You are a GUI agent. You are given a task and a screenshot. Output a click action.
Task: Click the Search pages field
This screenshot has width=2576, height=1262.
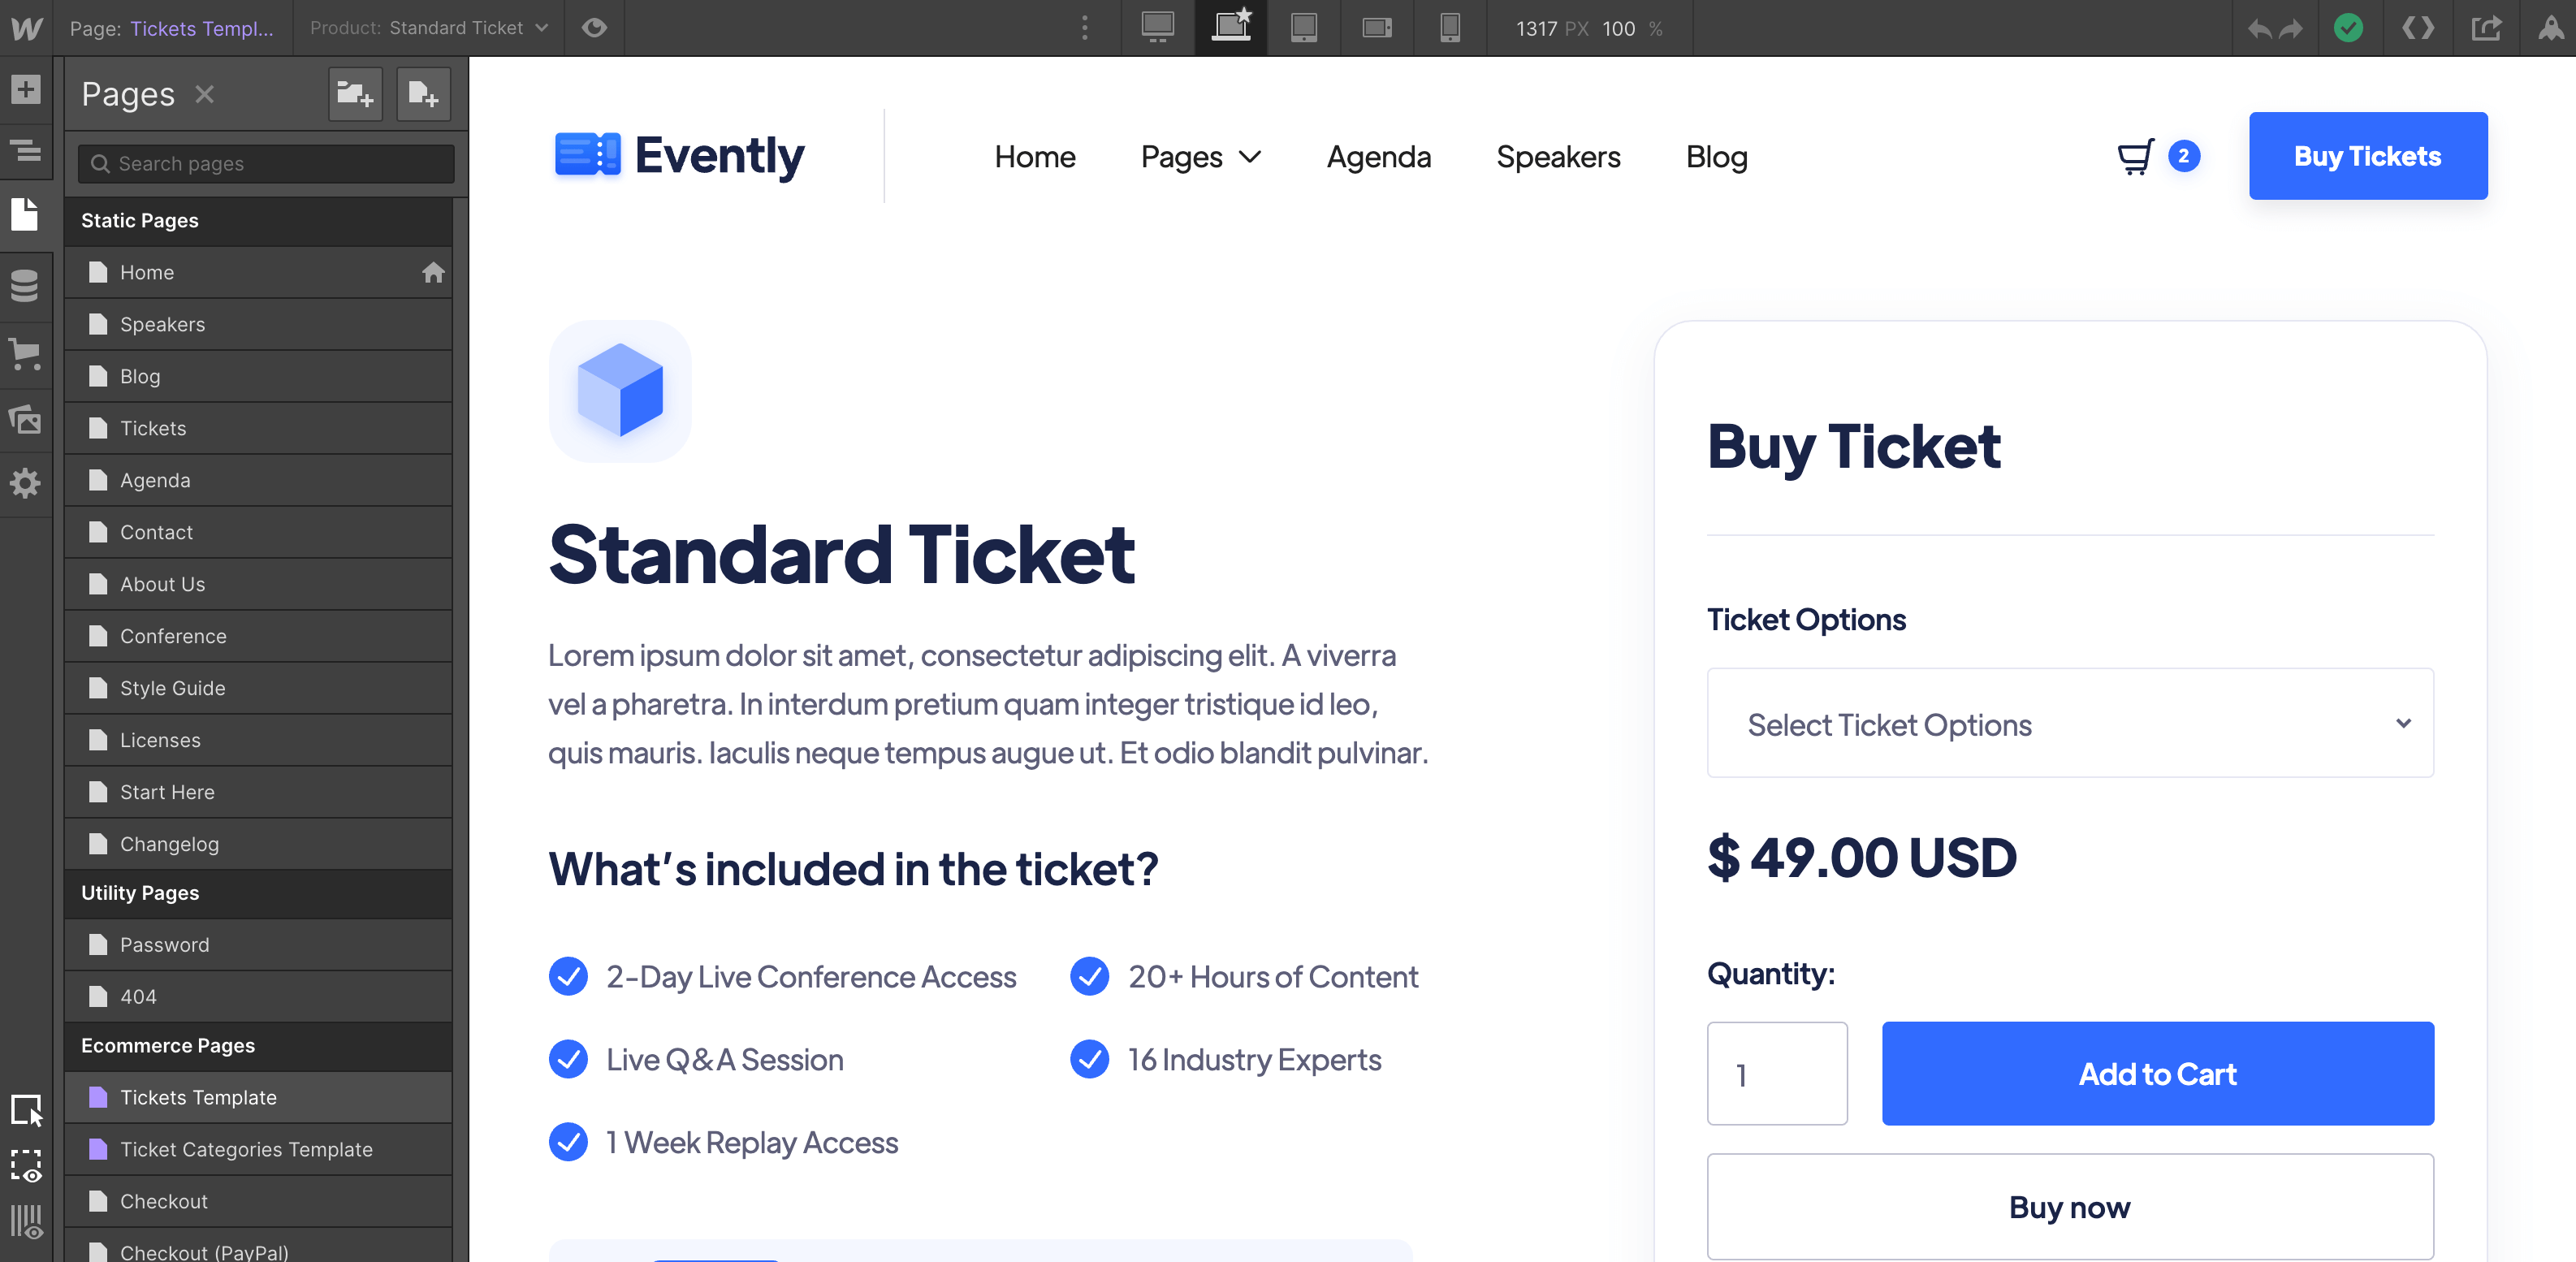pos(264,163)
